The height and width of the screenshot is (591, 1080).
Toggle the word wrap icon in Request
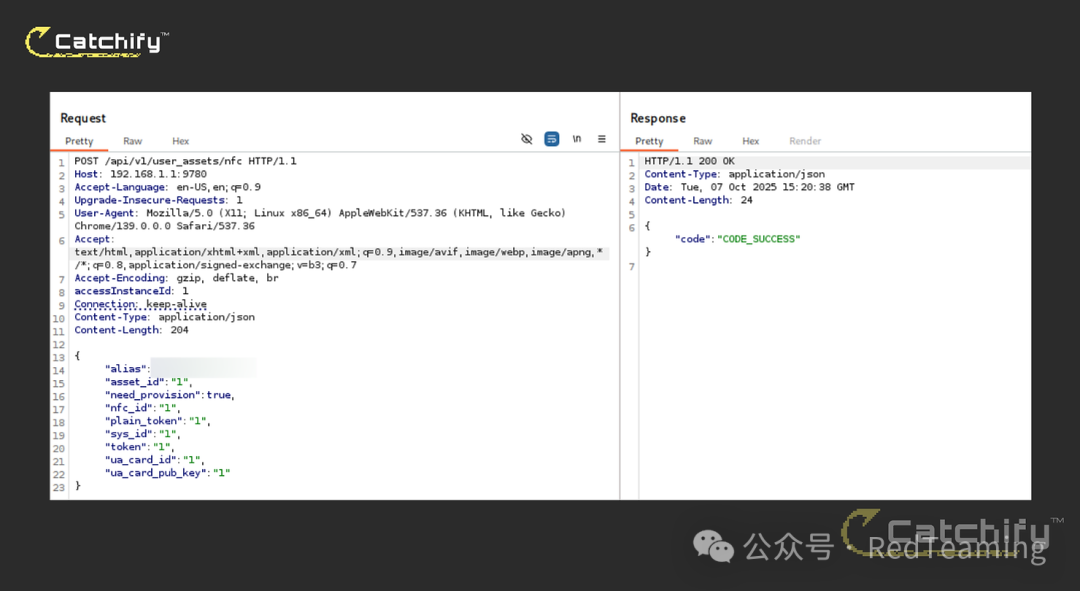click(x=552, y=139)
